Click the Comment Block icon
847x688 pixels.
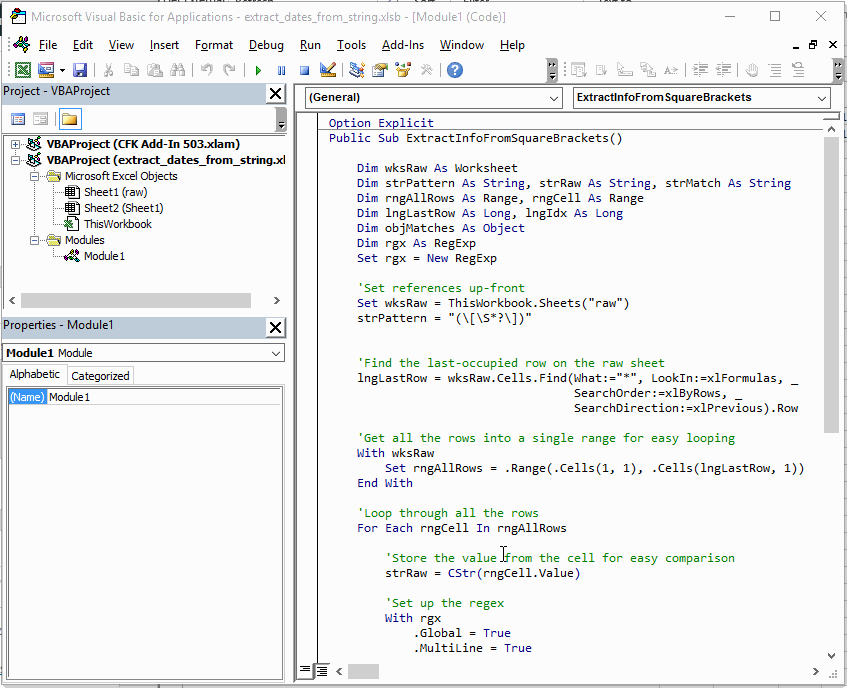pyautogui.click(x=775, y=70)
